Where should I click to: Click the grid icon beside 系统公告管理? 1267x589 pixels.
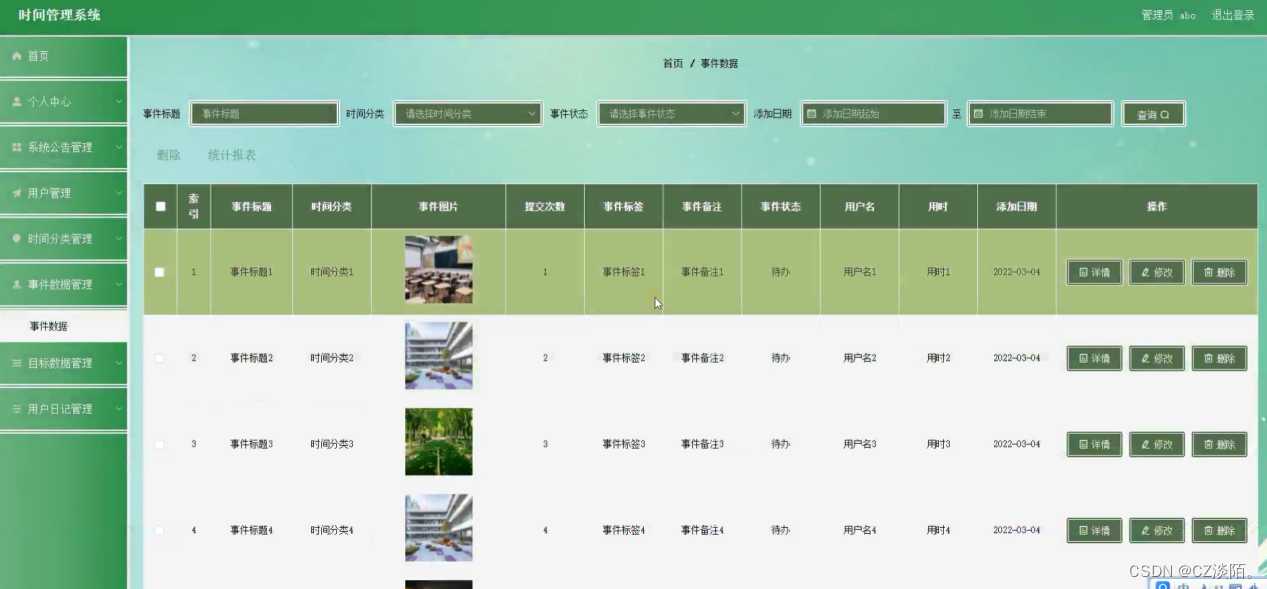coord(17,147)
